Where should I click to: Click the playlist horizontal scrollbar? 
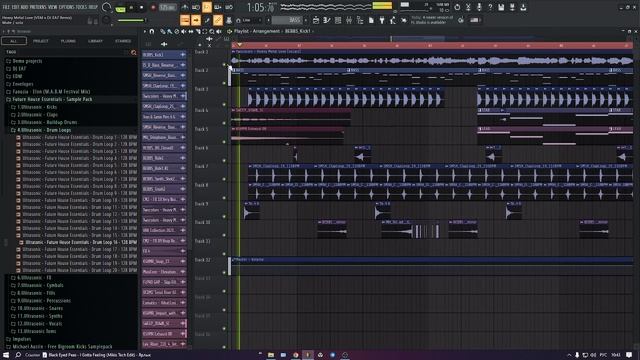click(418, 39)
